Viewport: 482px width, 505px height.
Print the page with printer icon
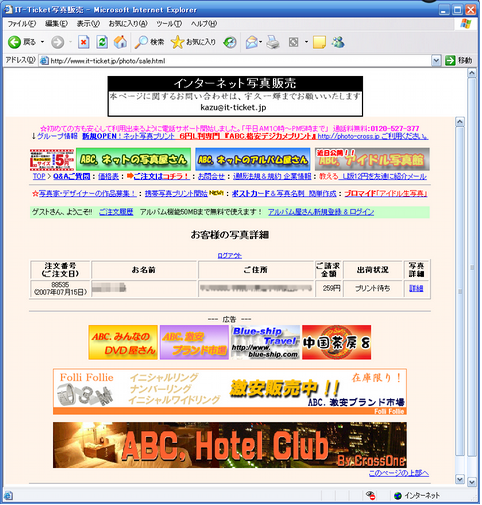click(273, 42)
